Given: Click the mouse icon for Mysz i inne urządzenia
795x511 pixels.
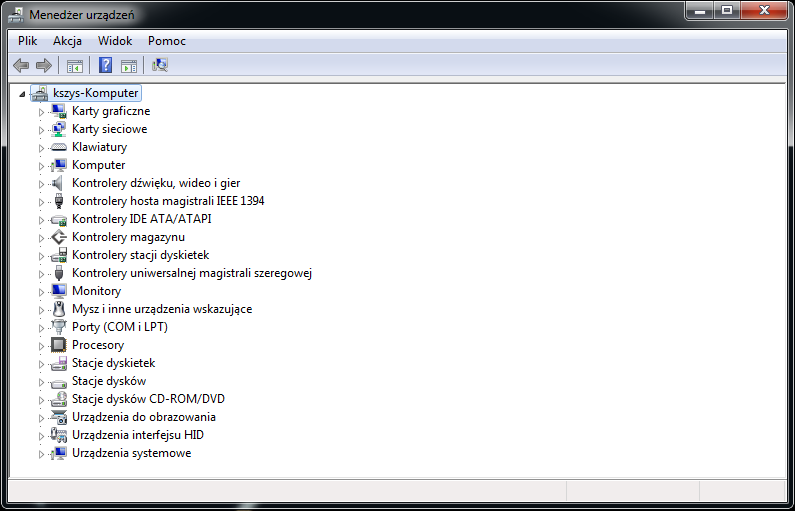Looking at the screenshot, I should coord(59,309).
